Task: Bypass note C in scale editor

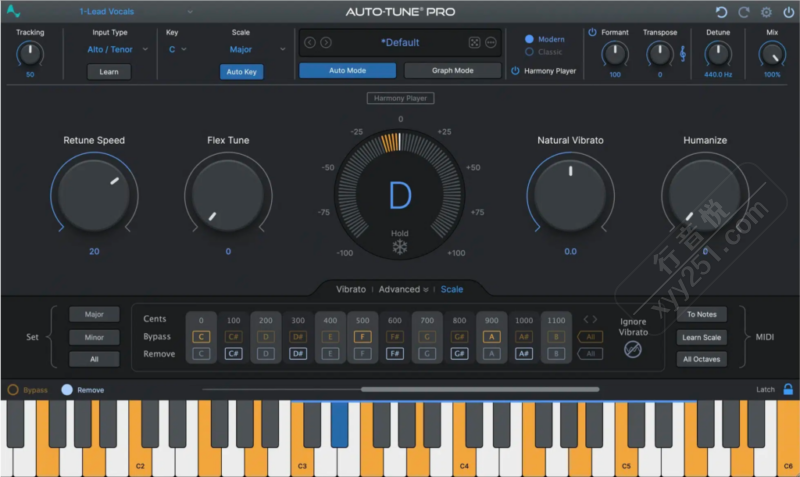Action: click(x=201, y=337)
